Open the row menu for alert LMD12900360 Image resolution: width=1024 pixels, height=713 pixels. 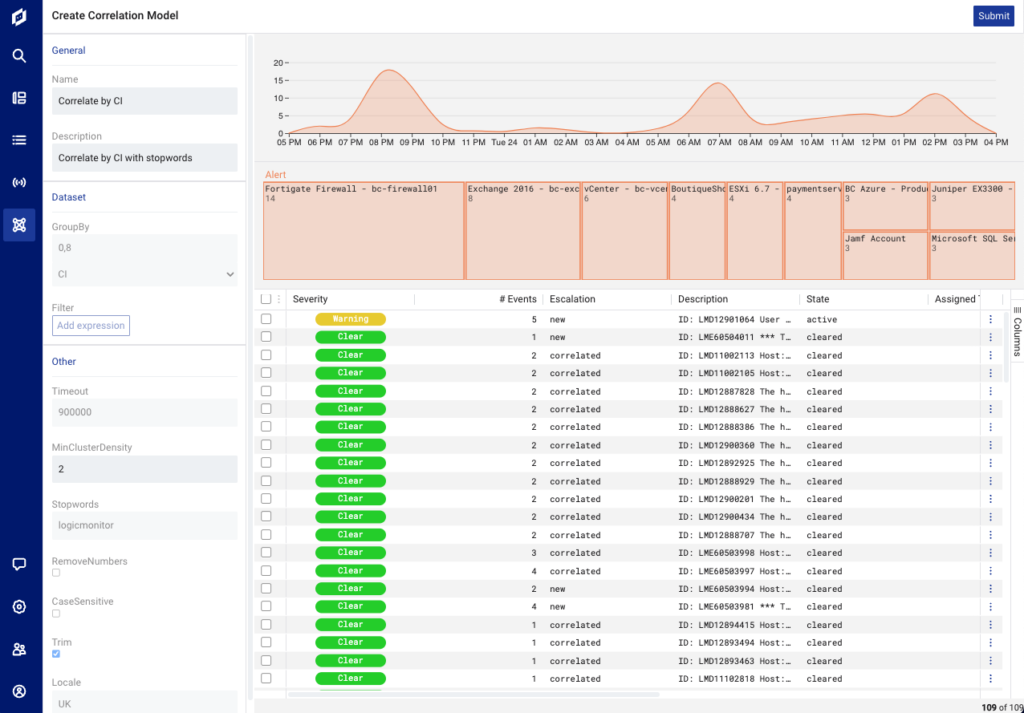991,445
